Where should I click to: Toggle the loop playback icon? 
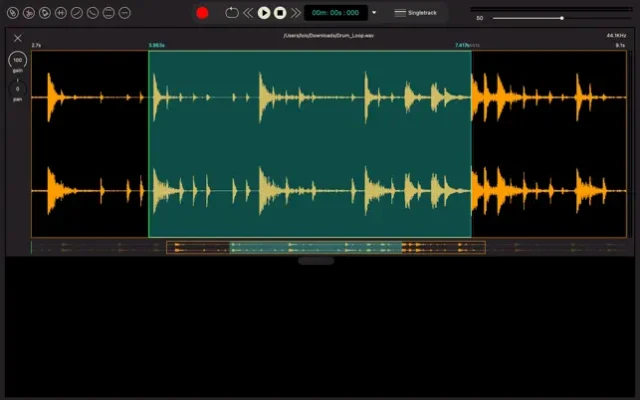click(x=232, y=13)
